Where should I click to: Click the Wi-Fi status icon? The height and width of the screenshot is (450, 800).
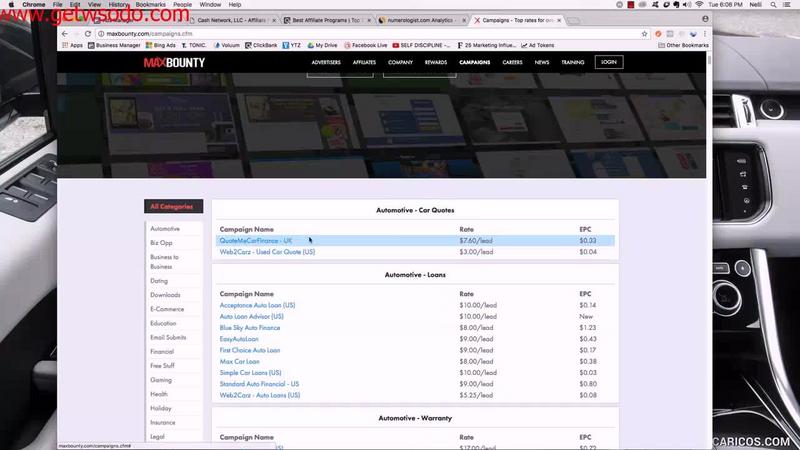pyautogui.click(x=699, y=4)
